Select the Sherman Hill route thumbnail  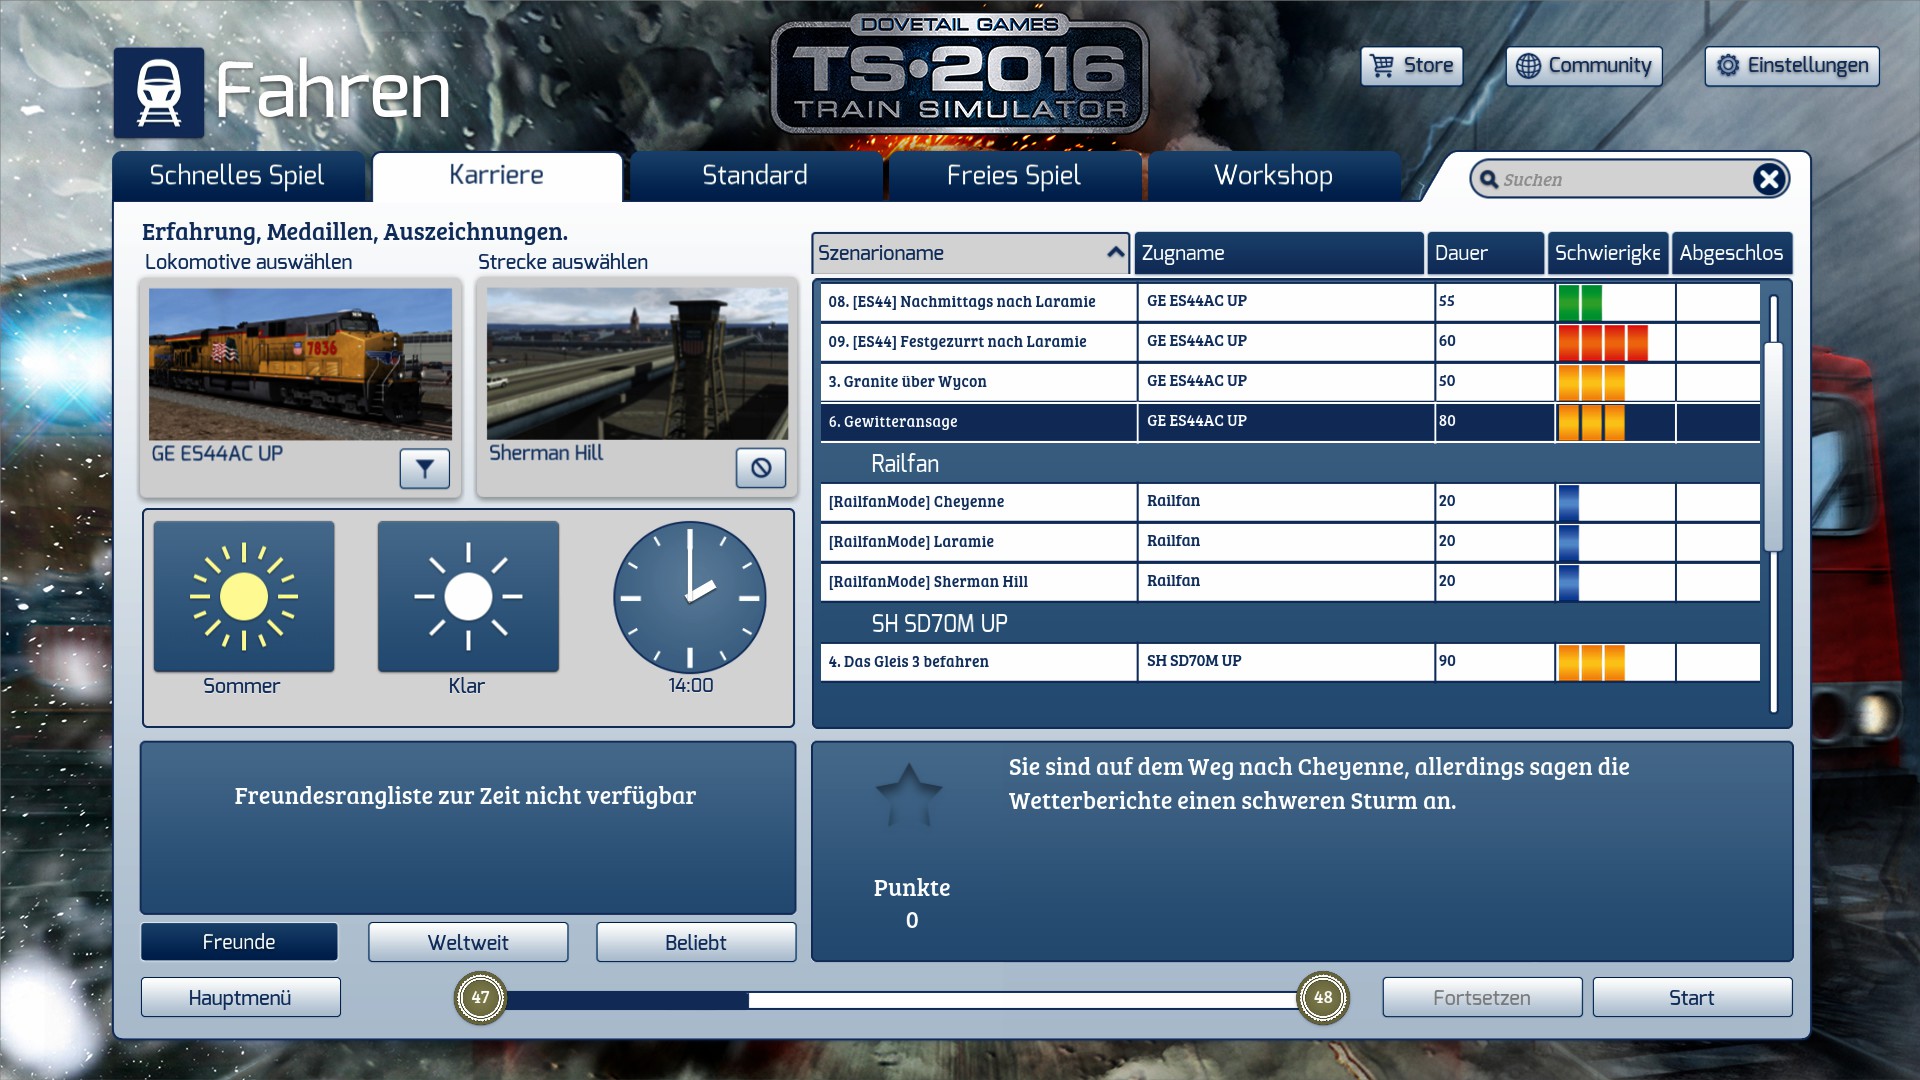[x=637, y=364]
